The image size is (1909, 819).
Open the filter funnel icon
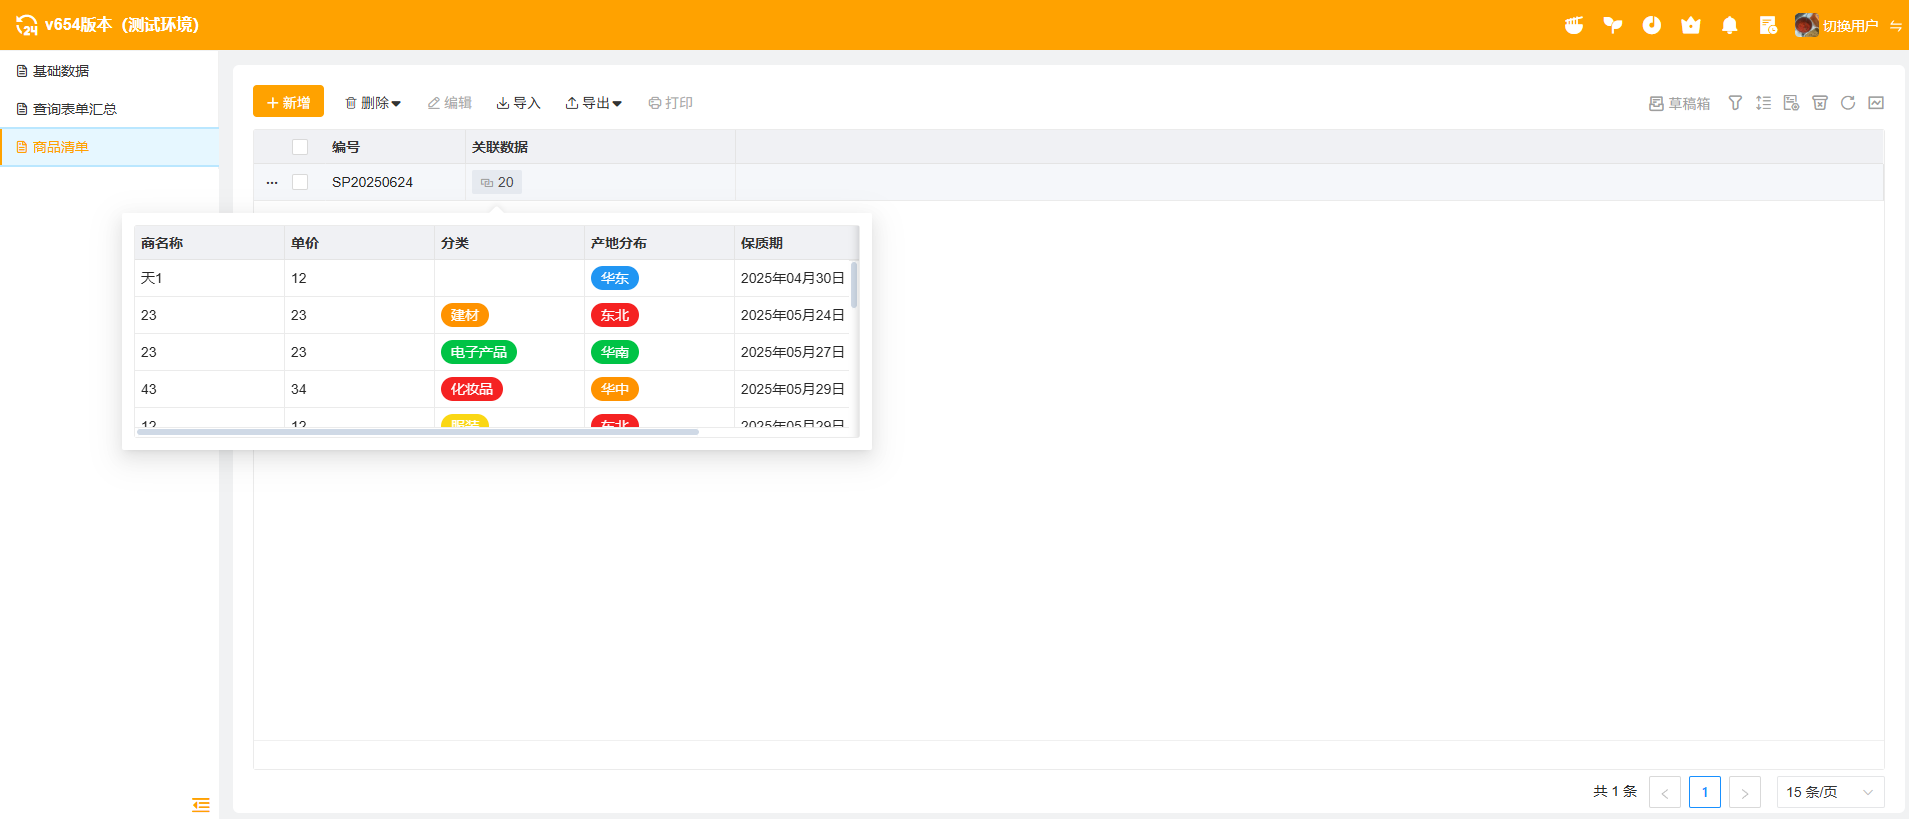pos(1735,103)
